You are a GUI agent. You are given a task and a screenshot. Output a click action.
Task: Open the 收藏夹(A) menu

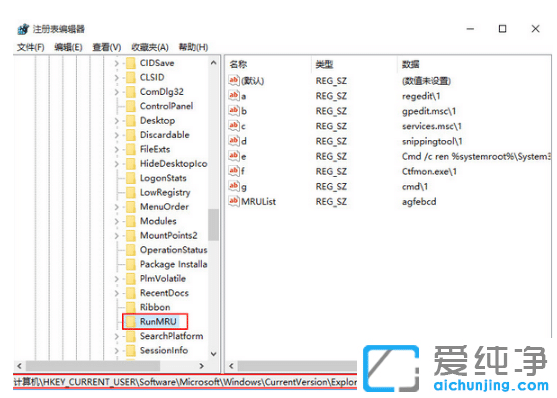150,47
